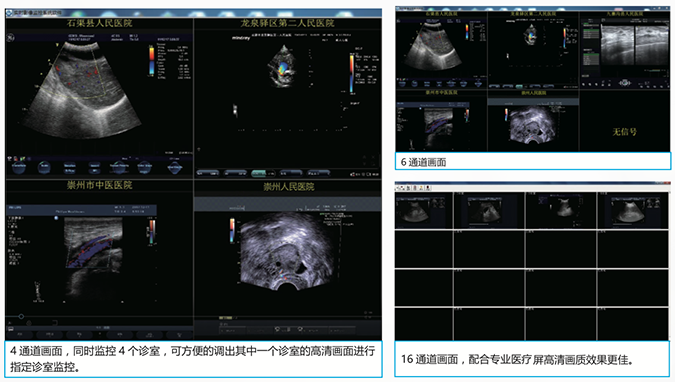675x382 pixels.
Task: Click the GE logo icon in 石渠县人民医院 panel
Action: (10, 38)
